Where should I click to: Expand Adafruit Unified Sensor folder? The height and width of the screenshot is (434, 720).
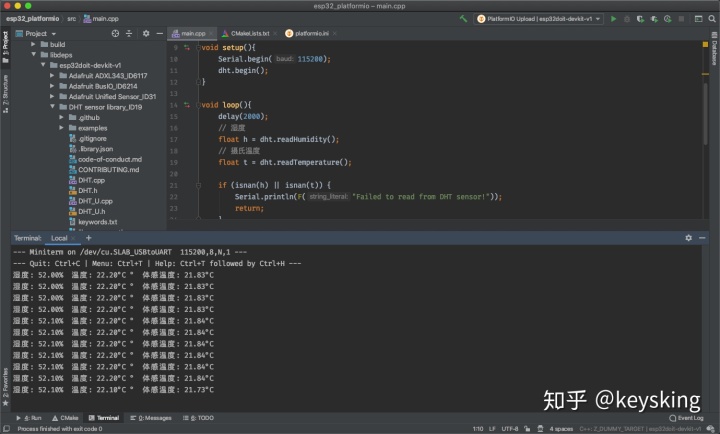click(x=52, y=96)
